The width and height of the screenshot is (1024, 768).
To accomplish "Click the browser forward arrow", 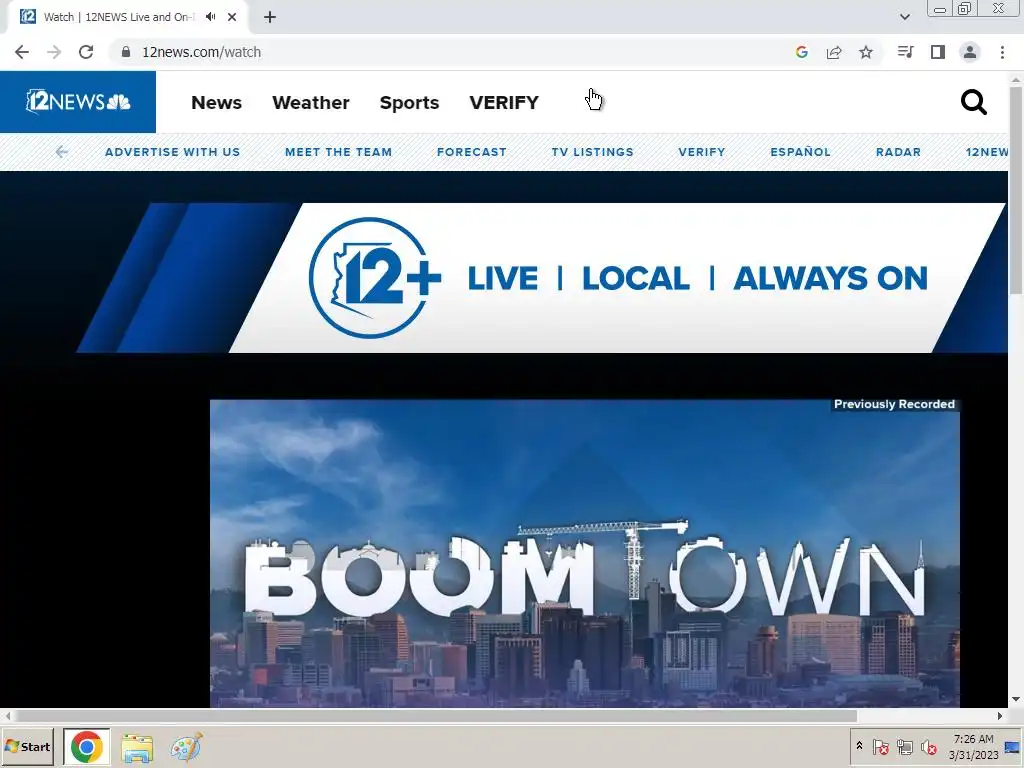I will click(54, 52).
